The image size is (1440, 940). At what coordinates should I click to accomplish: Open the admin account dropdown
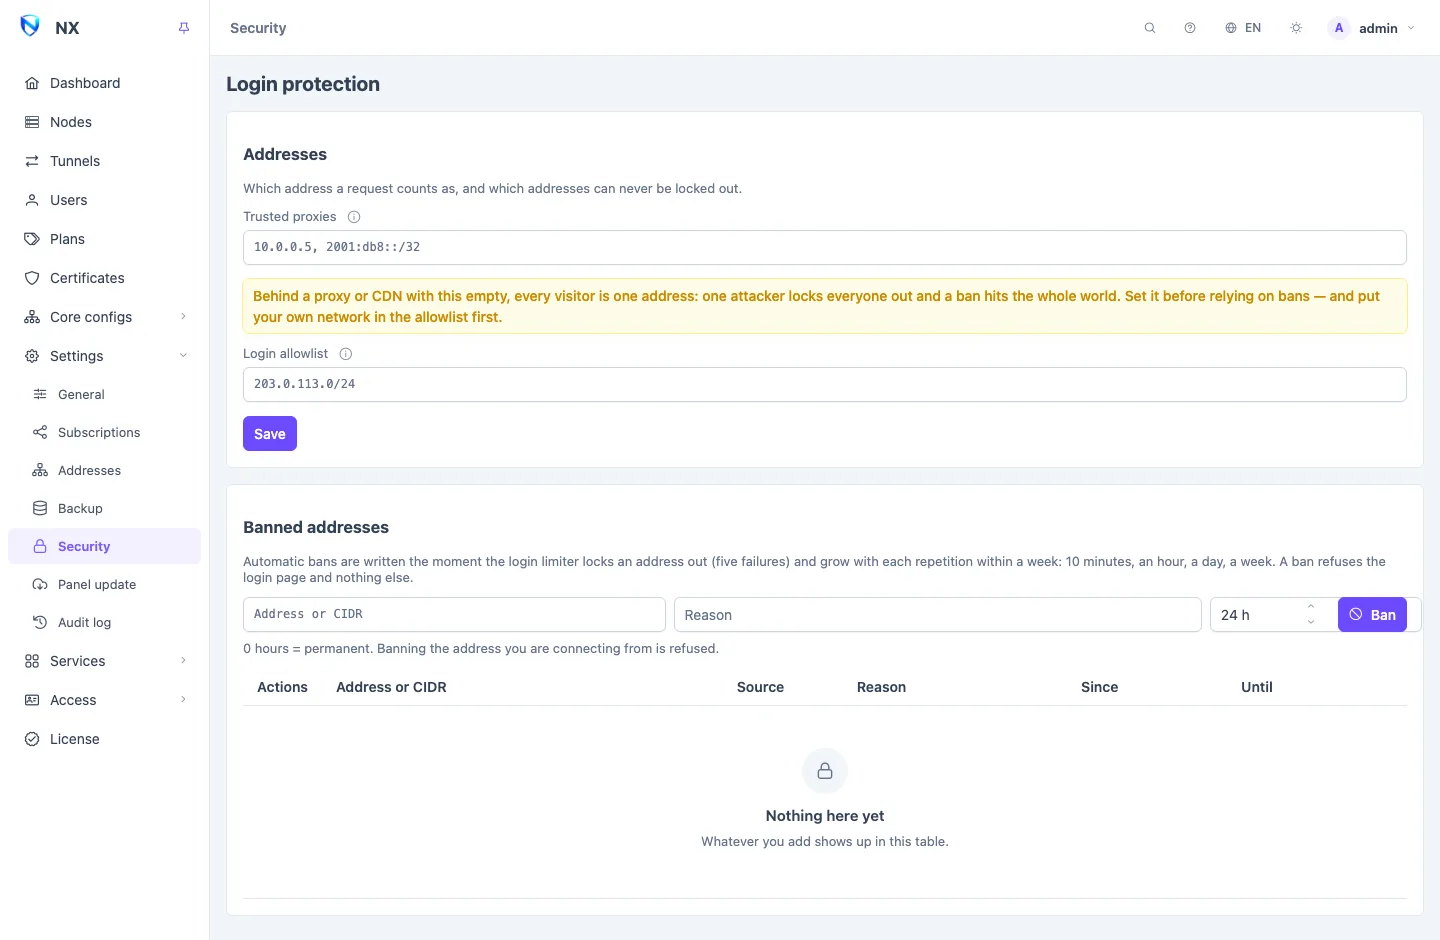tap(1372, 28)
